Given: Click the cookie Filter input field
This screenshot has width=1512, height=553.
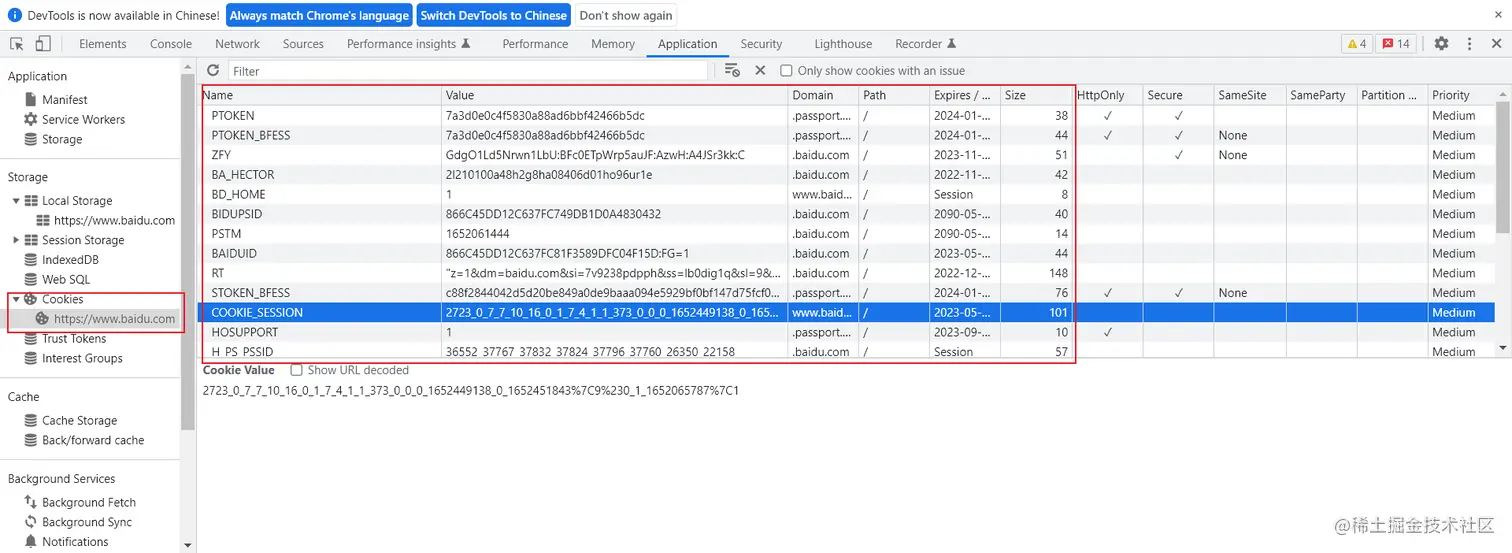Looking at the screenshot, I should pyautogui.click(x=468, y=71).
